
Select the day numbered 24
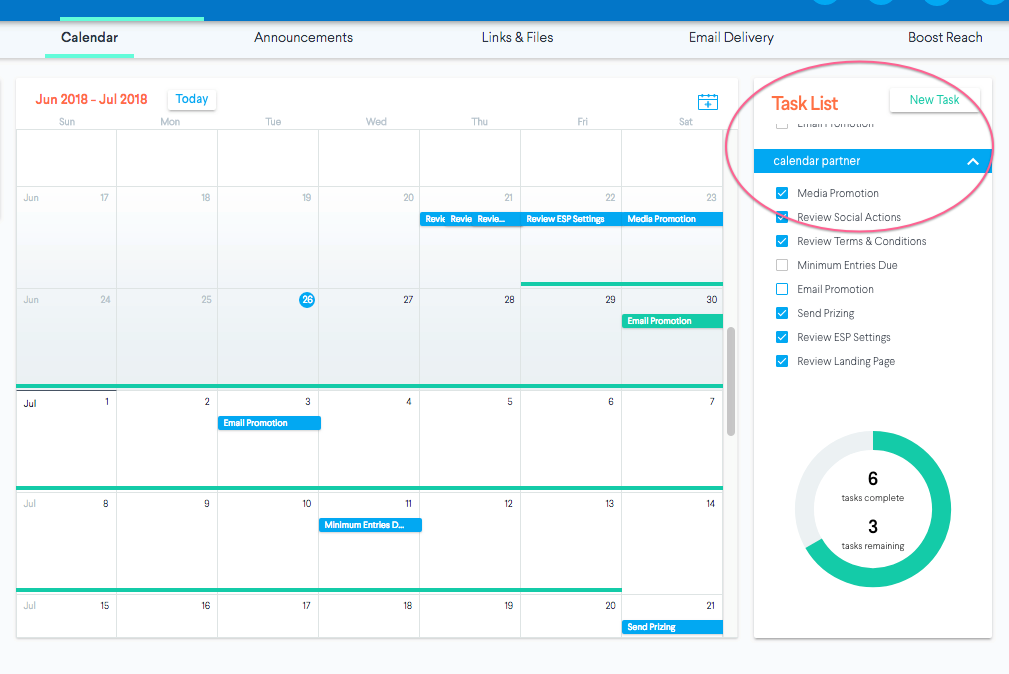105,299
